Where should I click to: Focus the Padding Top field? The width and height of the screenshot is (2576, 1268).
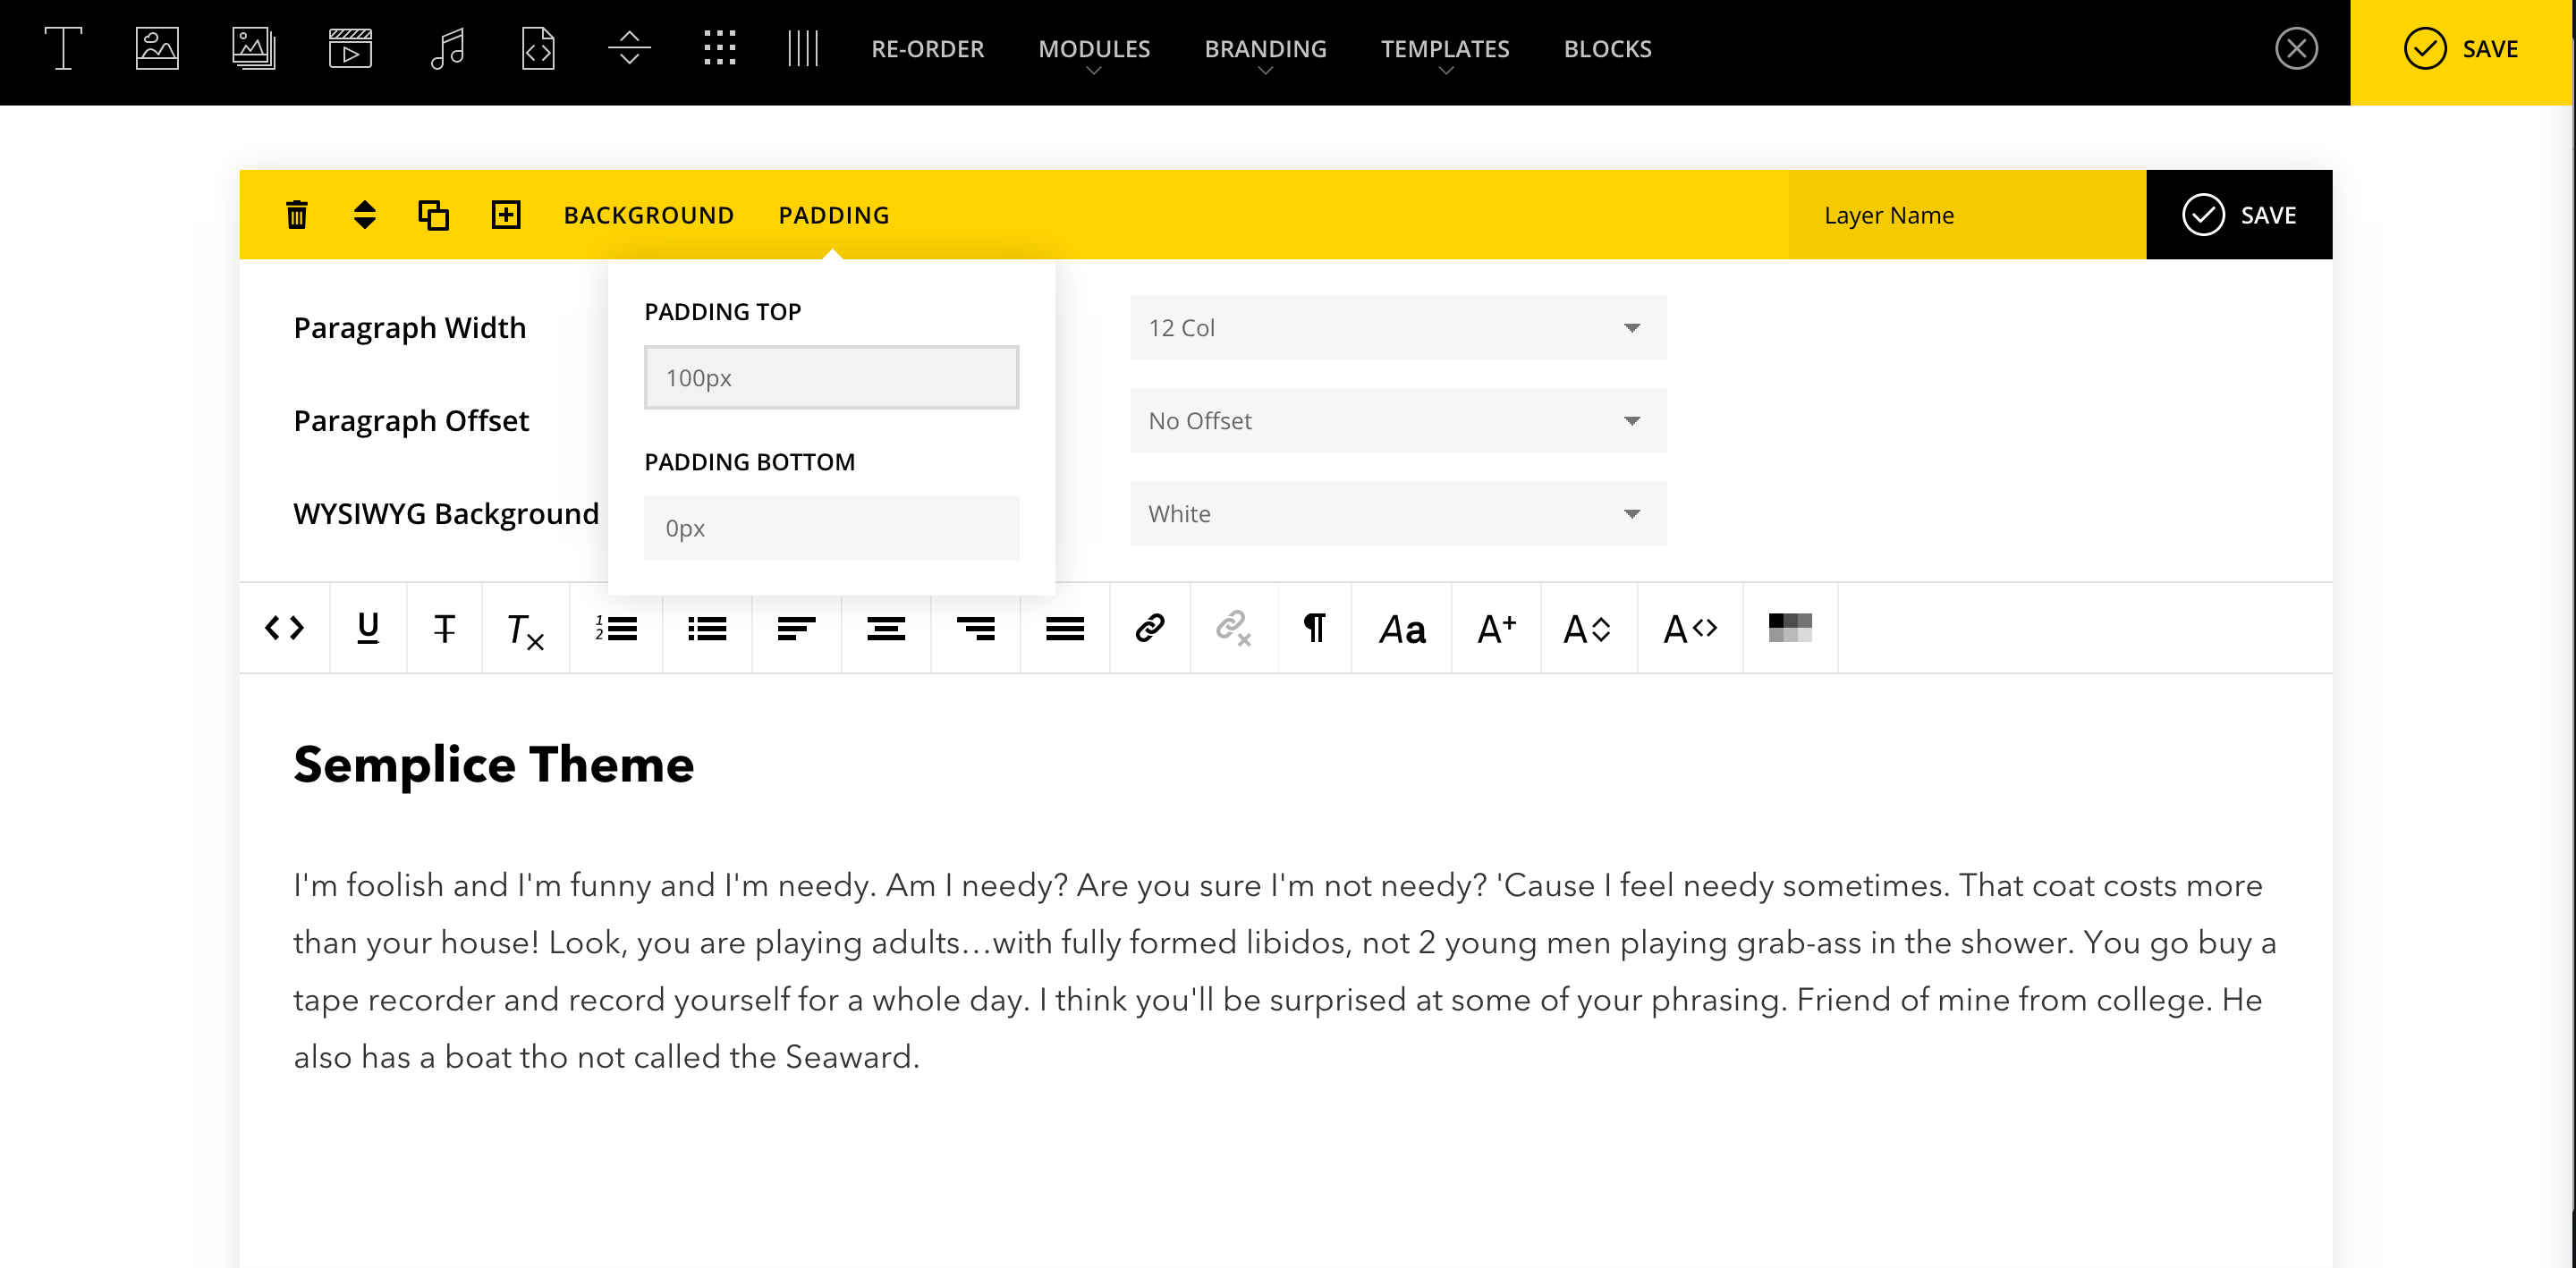831,378
